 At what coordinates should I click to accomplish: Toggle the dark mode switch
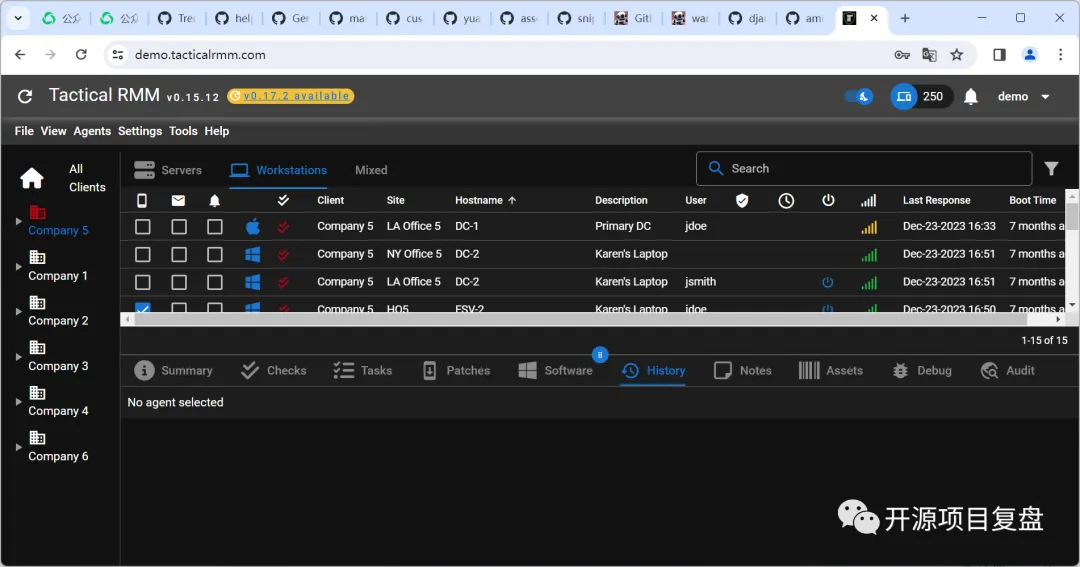[x=858, y=97]
